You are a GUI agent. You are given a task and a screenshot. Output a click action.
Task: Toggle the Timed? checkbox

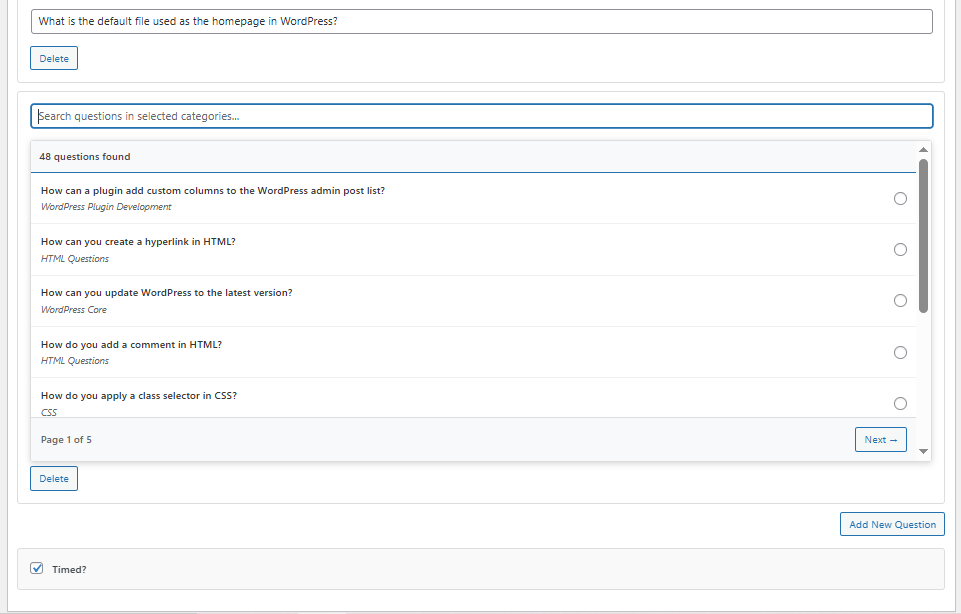(x=37, y=568)
